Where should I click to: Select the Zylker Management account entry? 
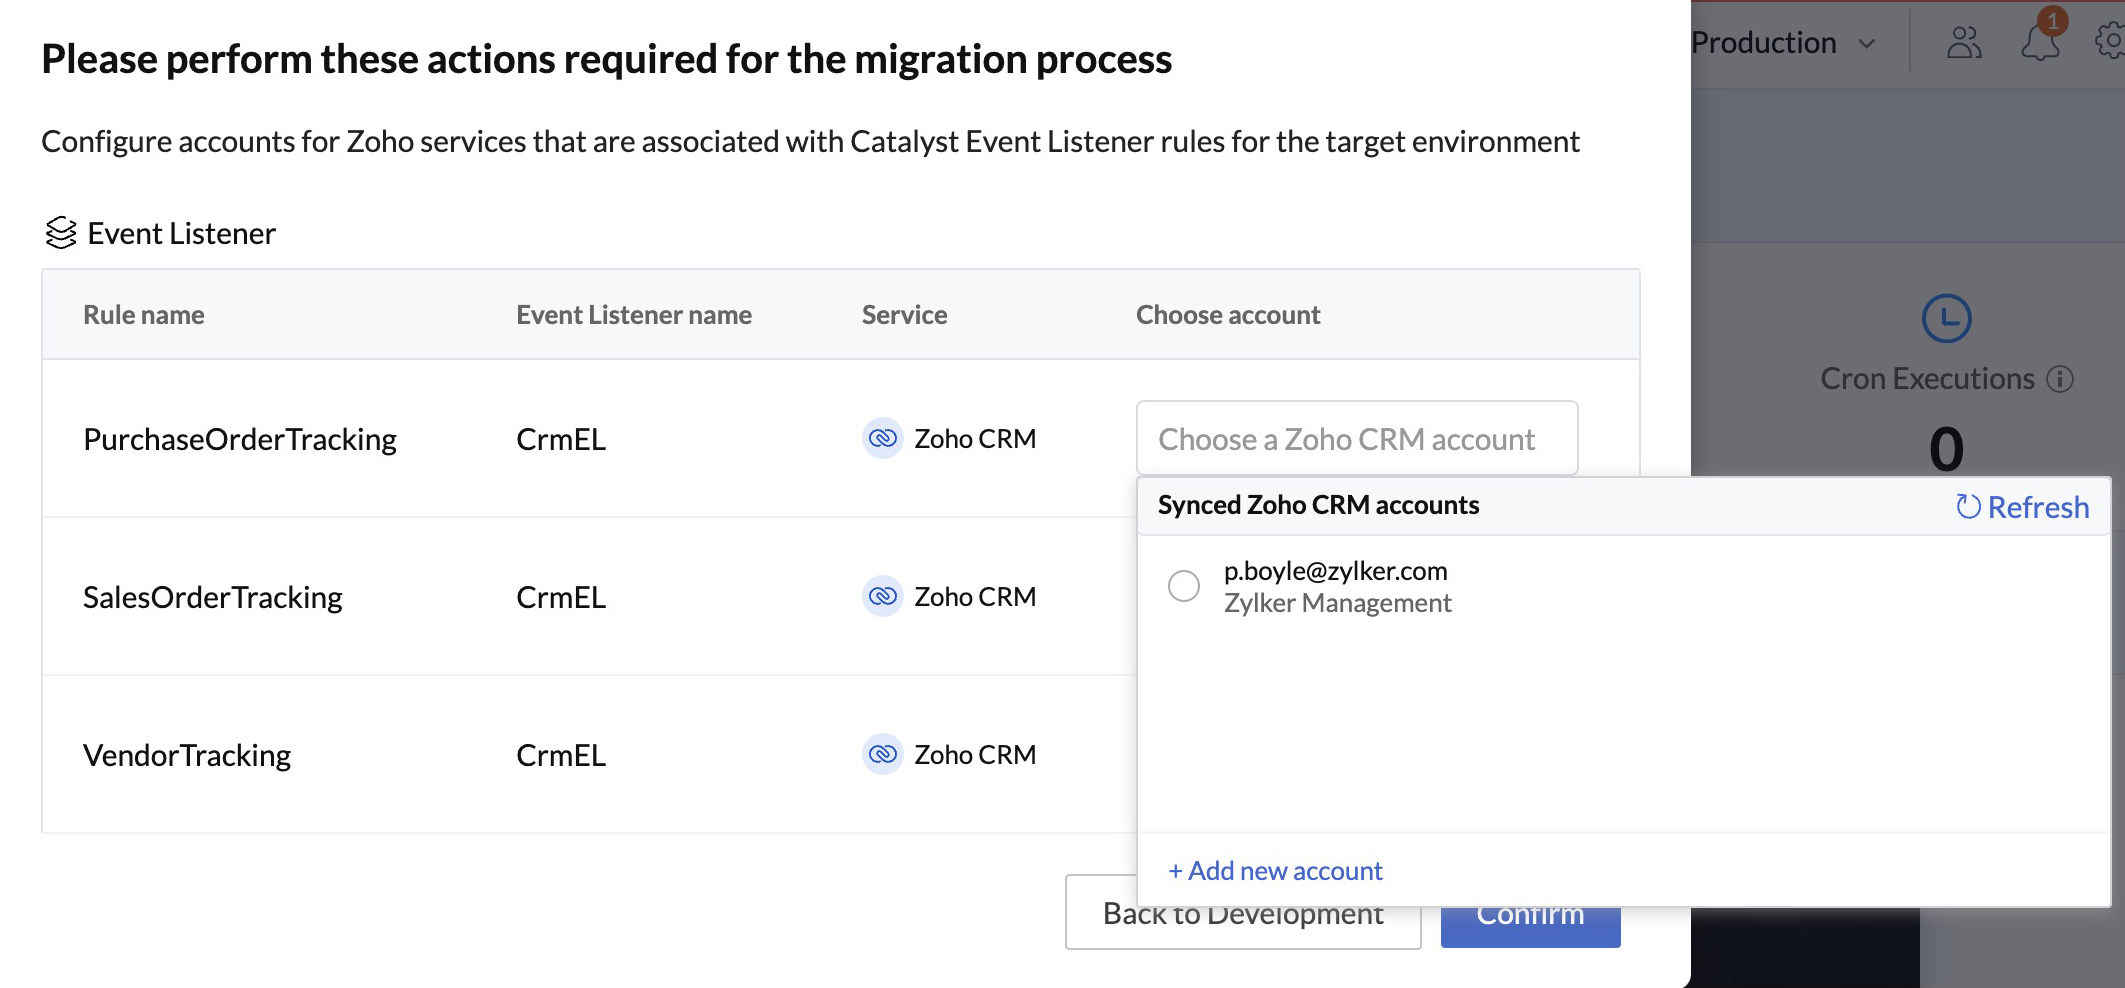(x=1338, y=602)
